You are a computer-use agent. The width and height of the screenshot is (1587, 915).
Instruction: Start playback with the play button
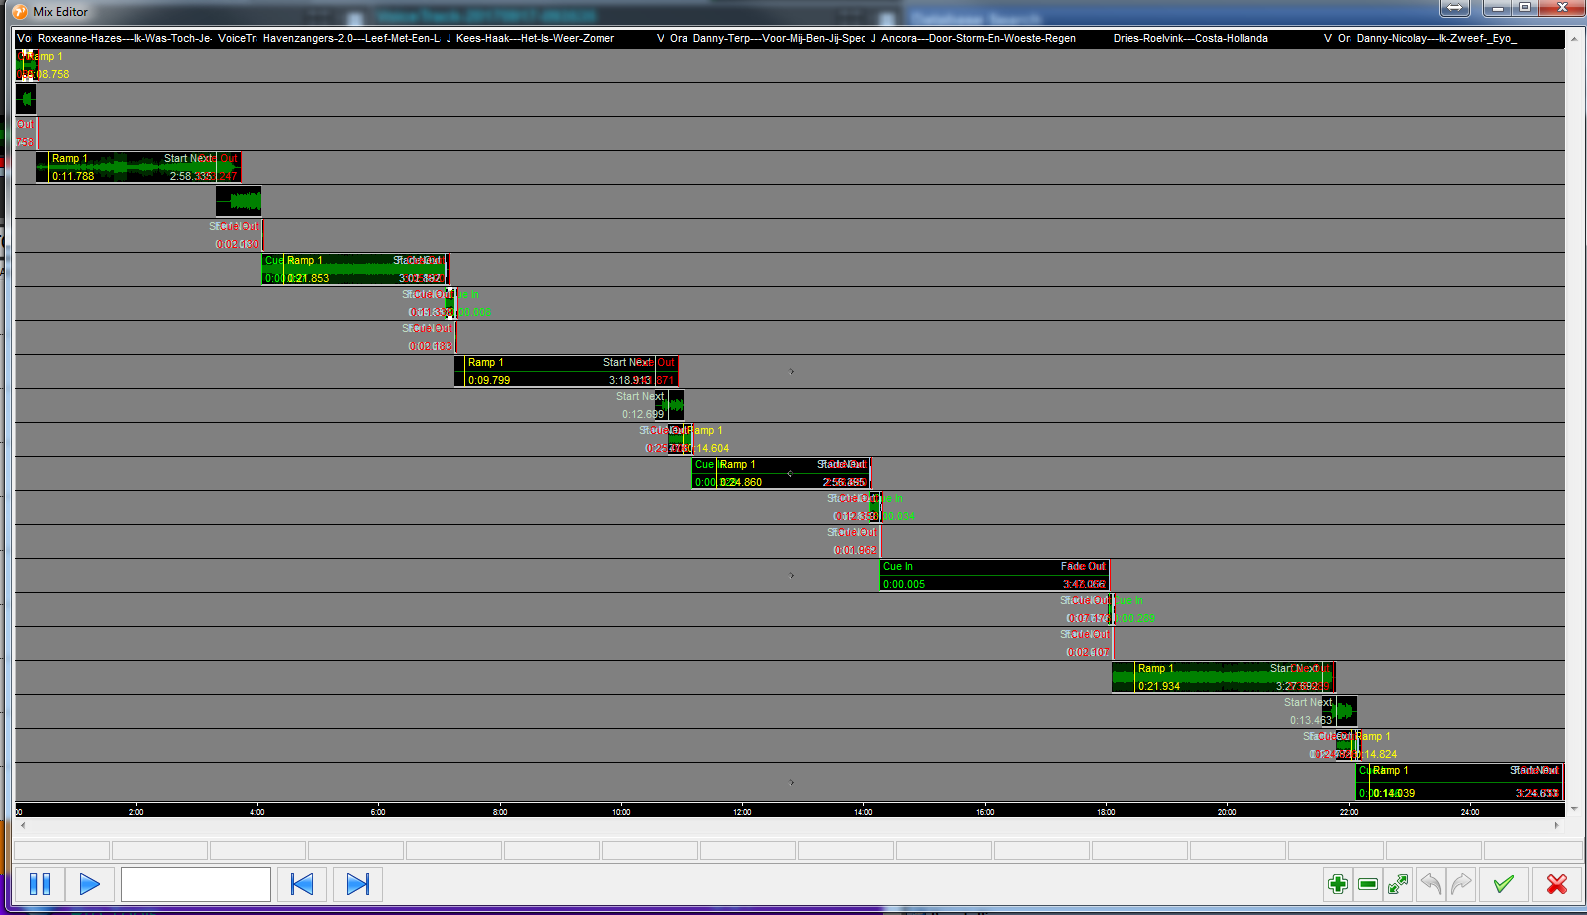90,884
